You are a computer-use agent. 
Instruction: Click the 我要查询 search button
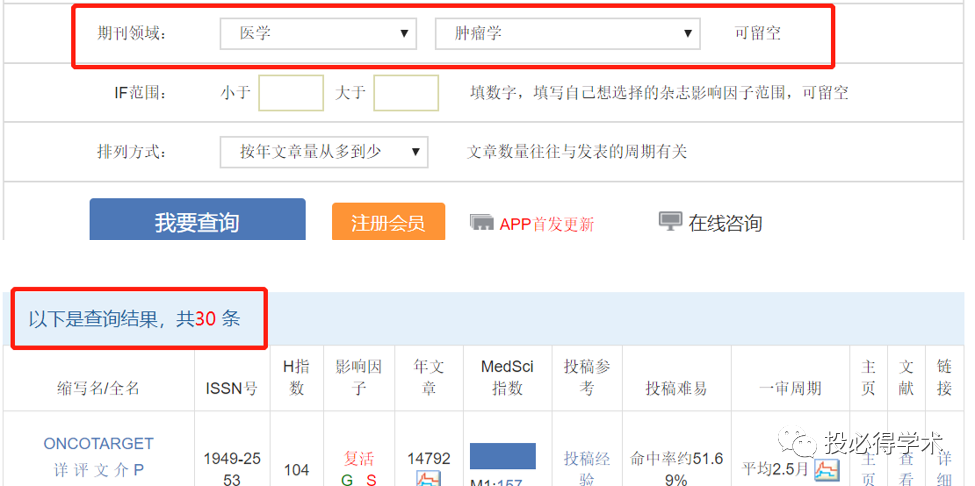pyautogui.click(x=197, y=220)
